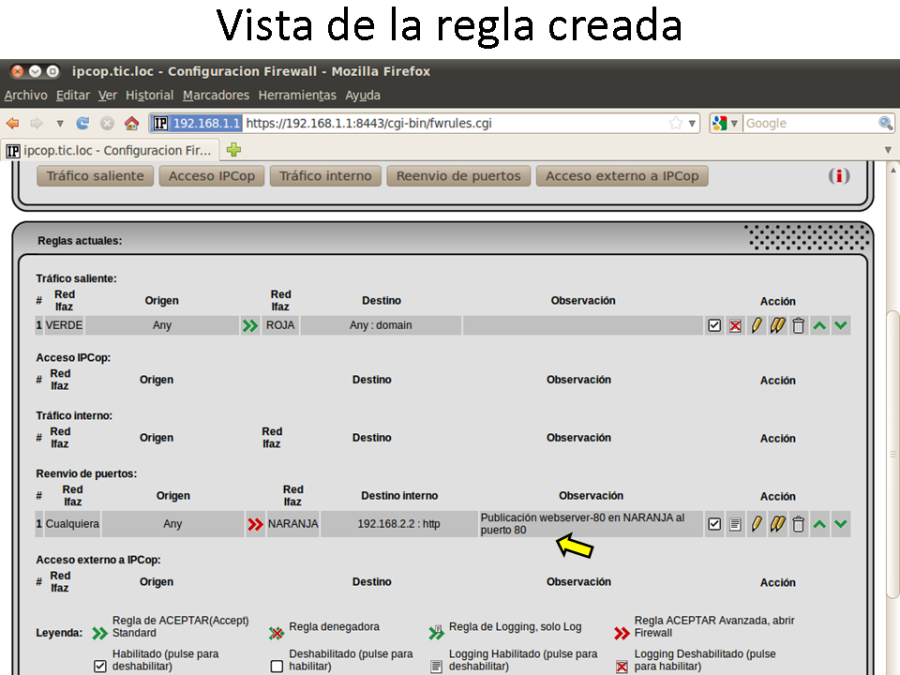Move the webserver forwarding rule down with green arrow

click(x=842, y=524)
